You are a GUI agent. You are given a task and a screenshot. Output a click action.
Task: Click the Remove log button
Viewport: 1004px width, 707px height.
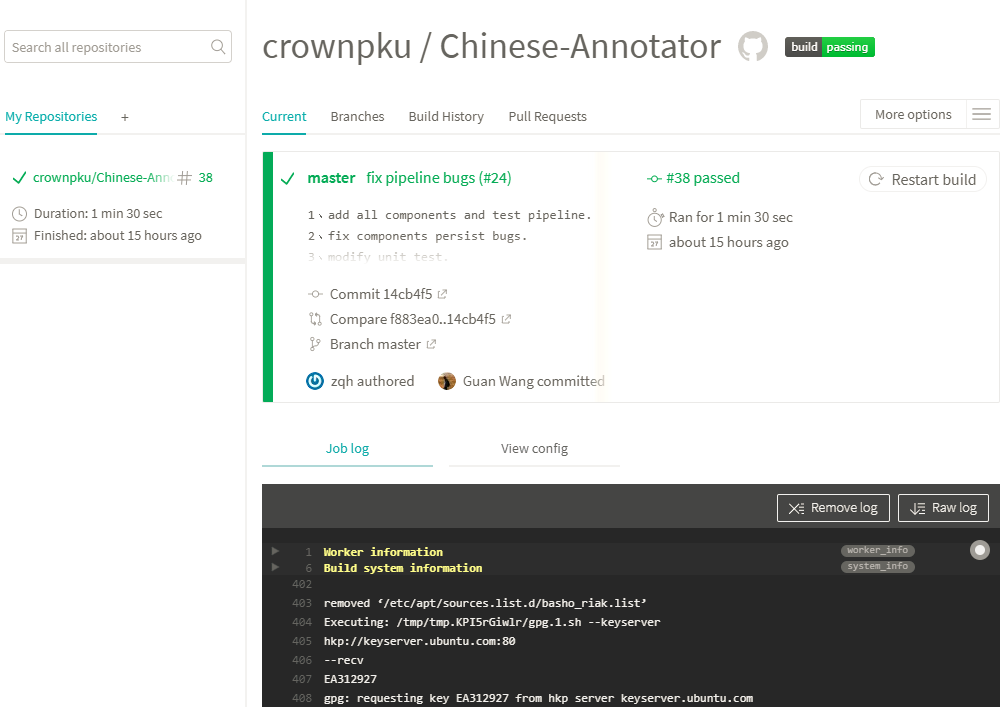point(833,508)
